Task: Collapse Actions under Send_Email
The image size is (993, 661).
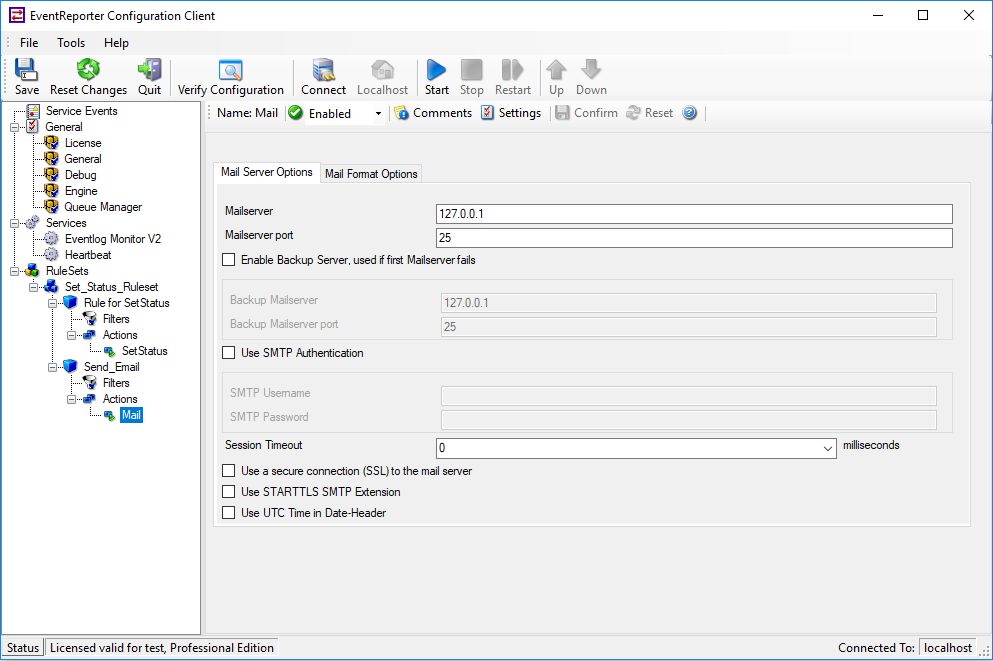Action: pos(72,399)
